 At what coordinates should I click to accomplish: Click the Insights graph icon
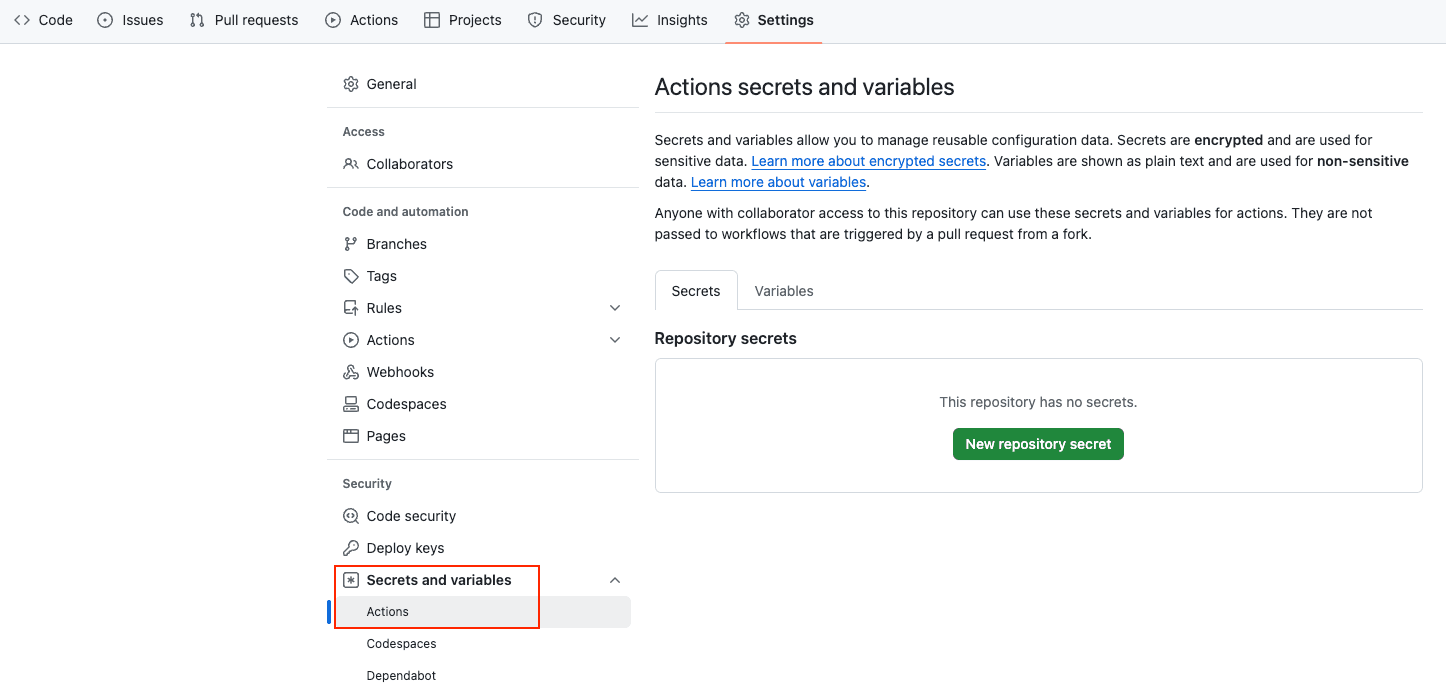tap(640, 20)
